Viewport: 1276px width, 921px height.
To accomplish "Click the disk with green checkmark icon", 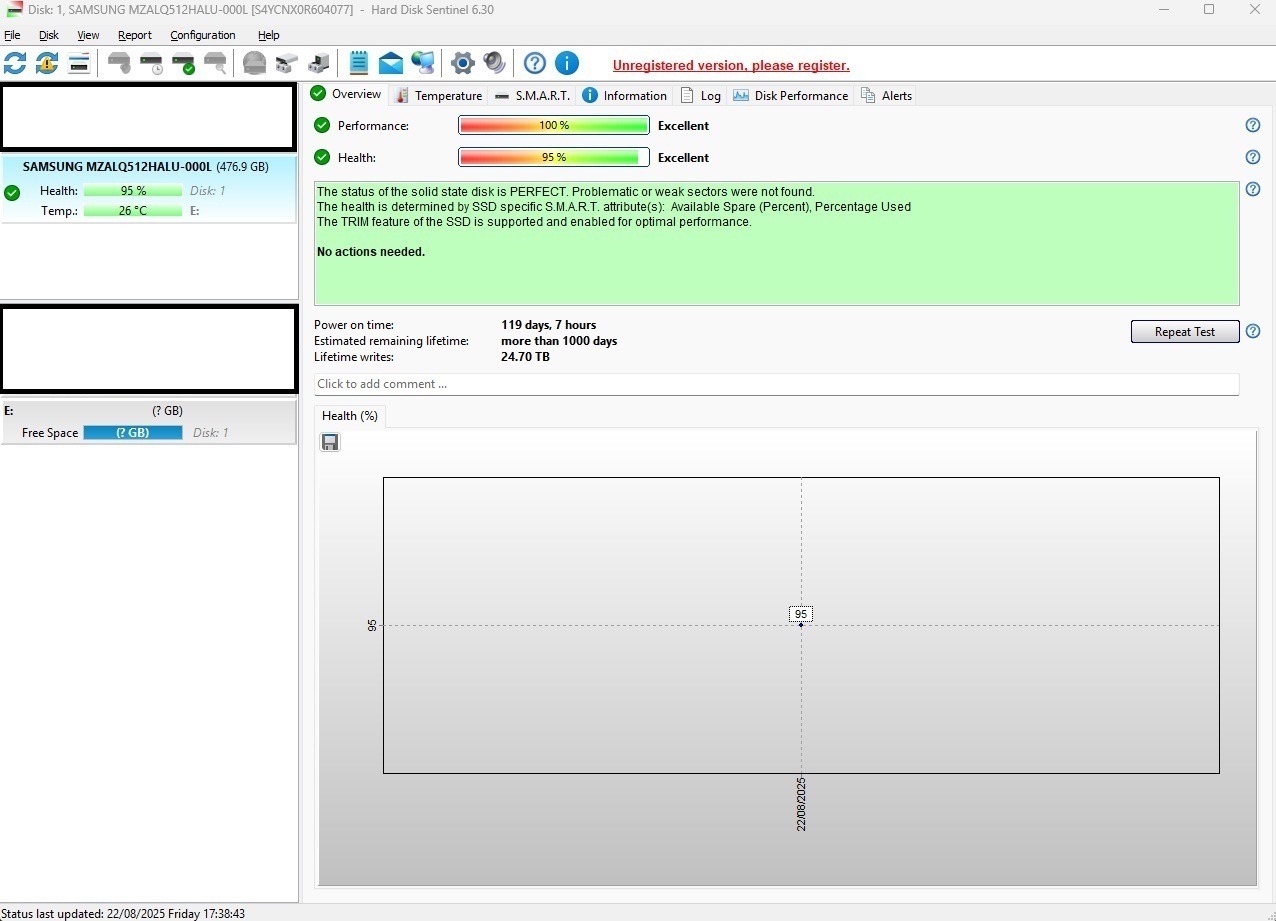I will (183, 64).
